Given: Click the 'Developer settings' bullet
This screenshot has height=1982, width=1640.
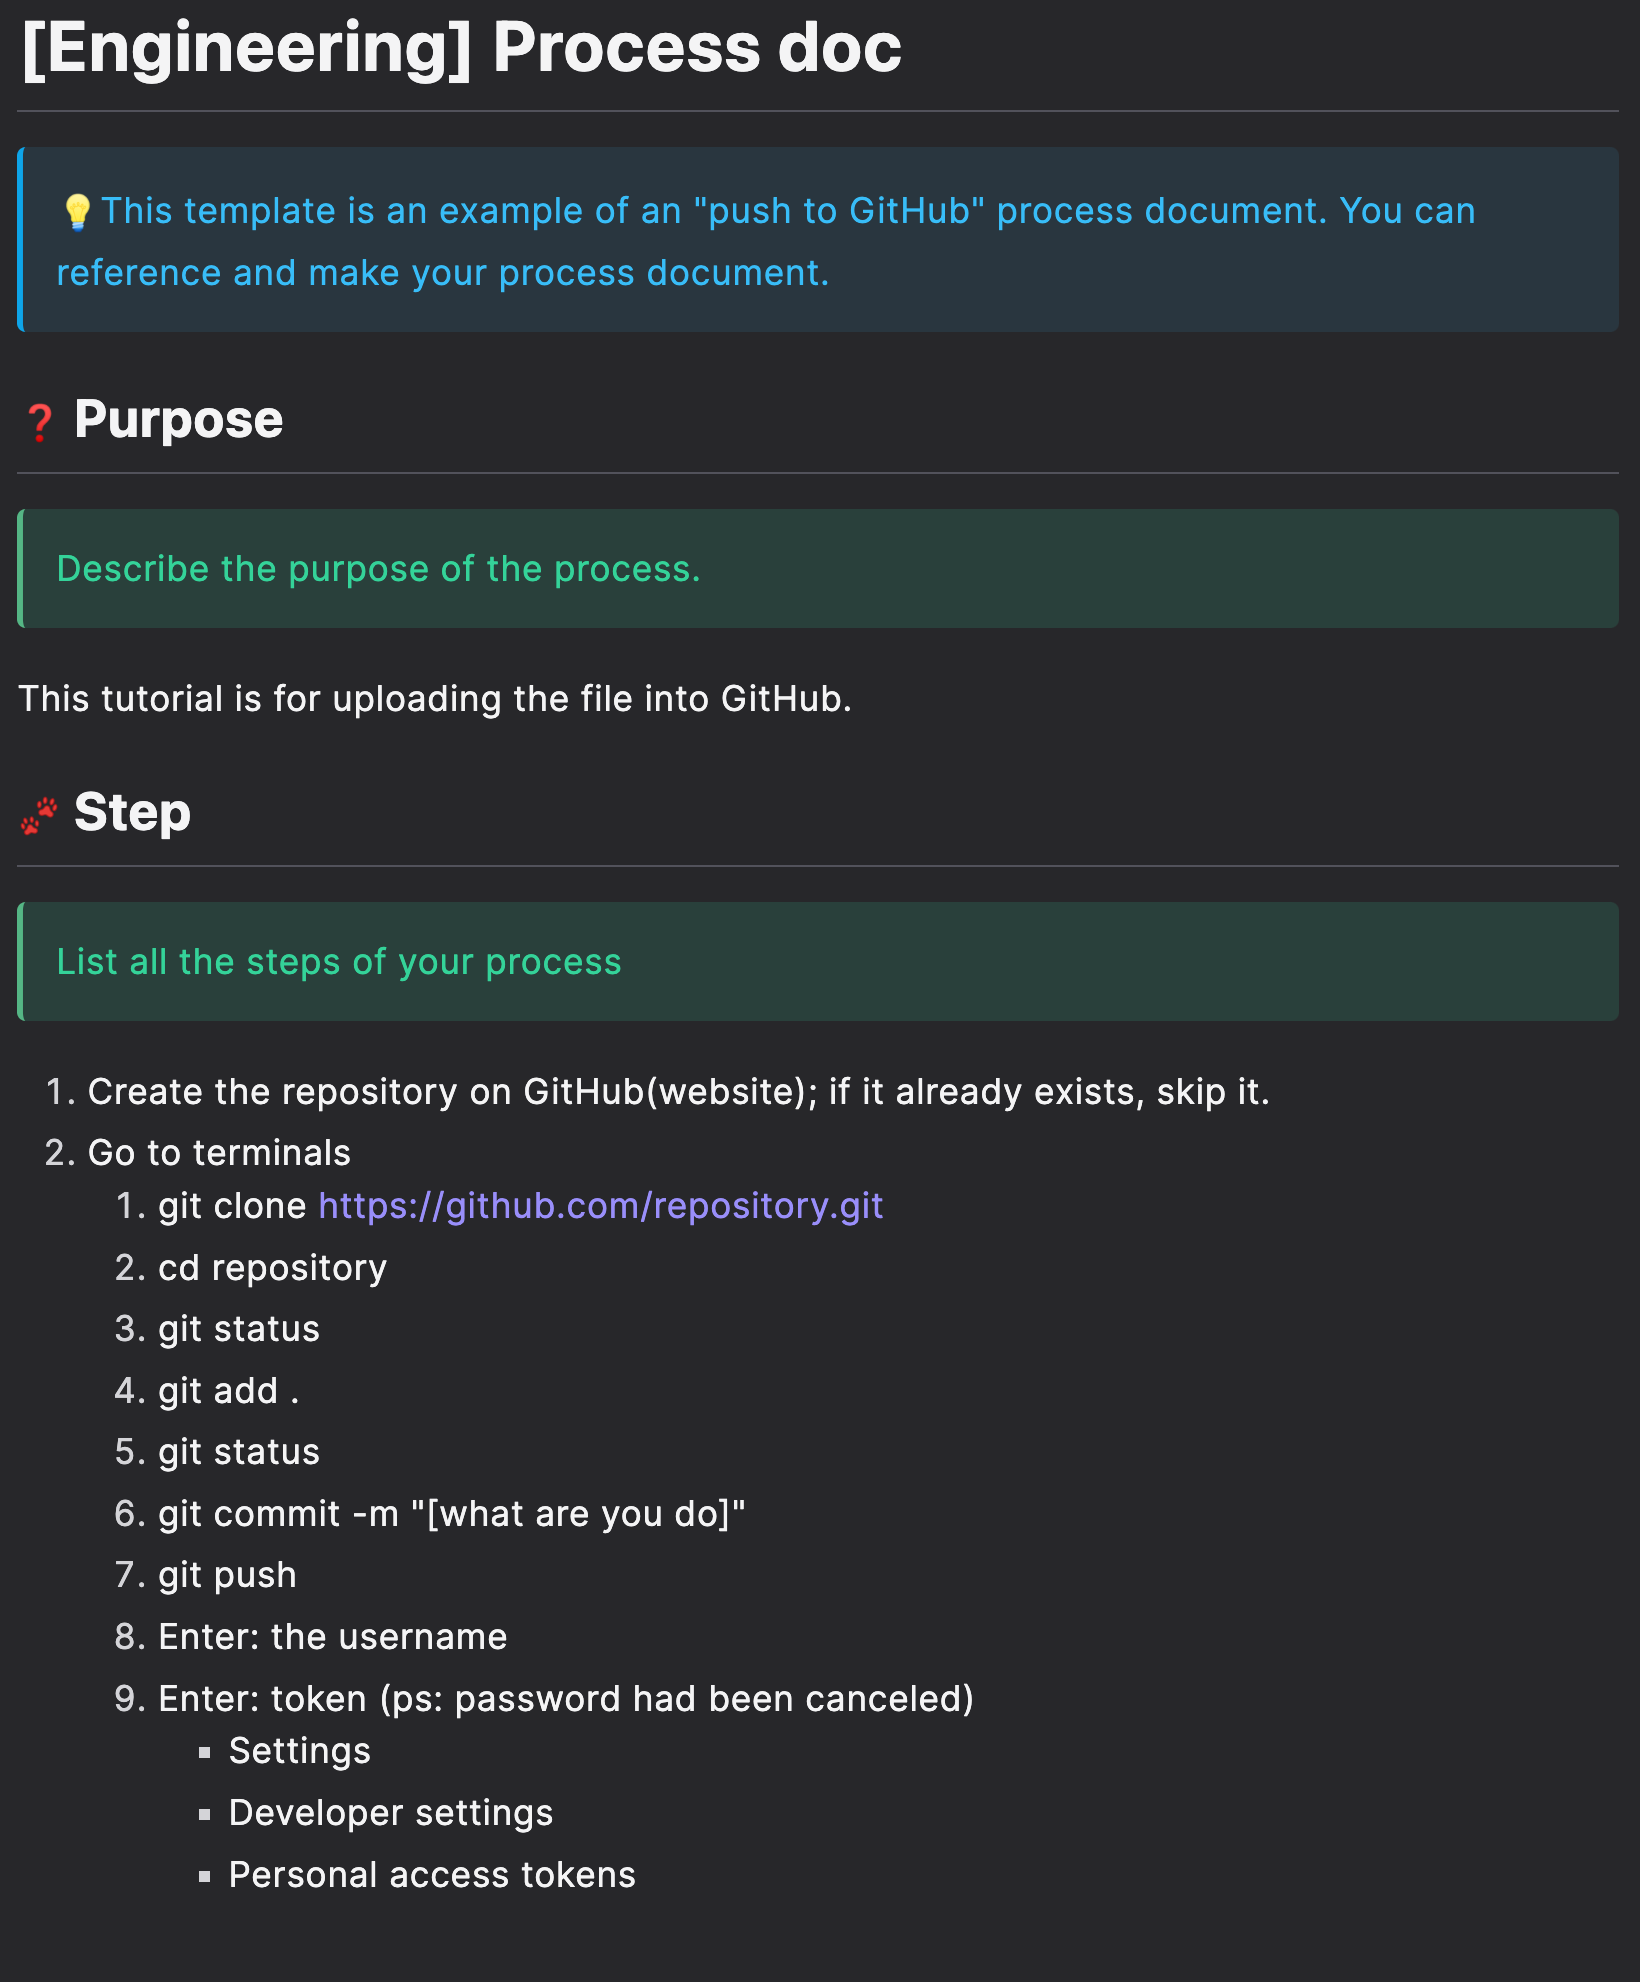Looking at the screenshot, I should coord(390,1813).
